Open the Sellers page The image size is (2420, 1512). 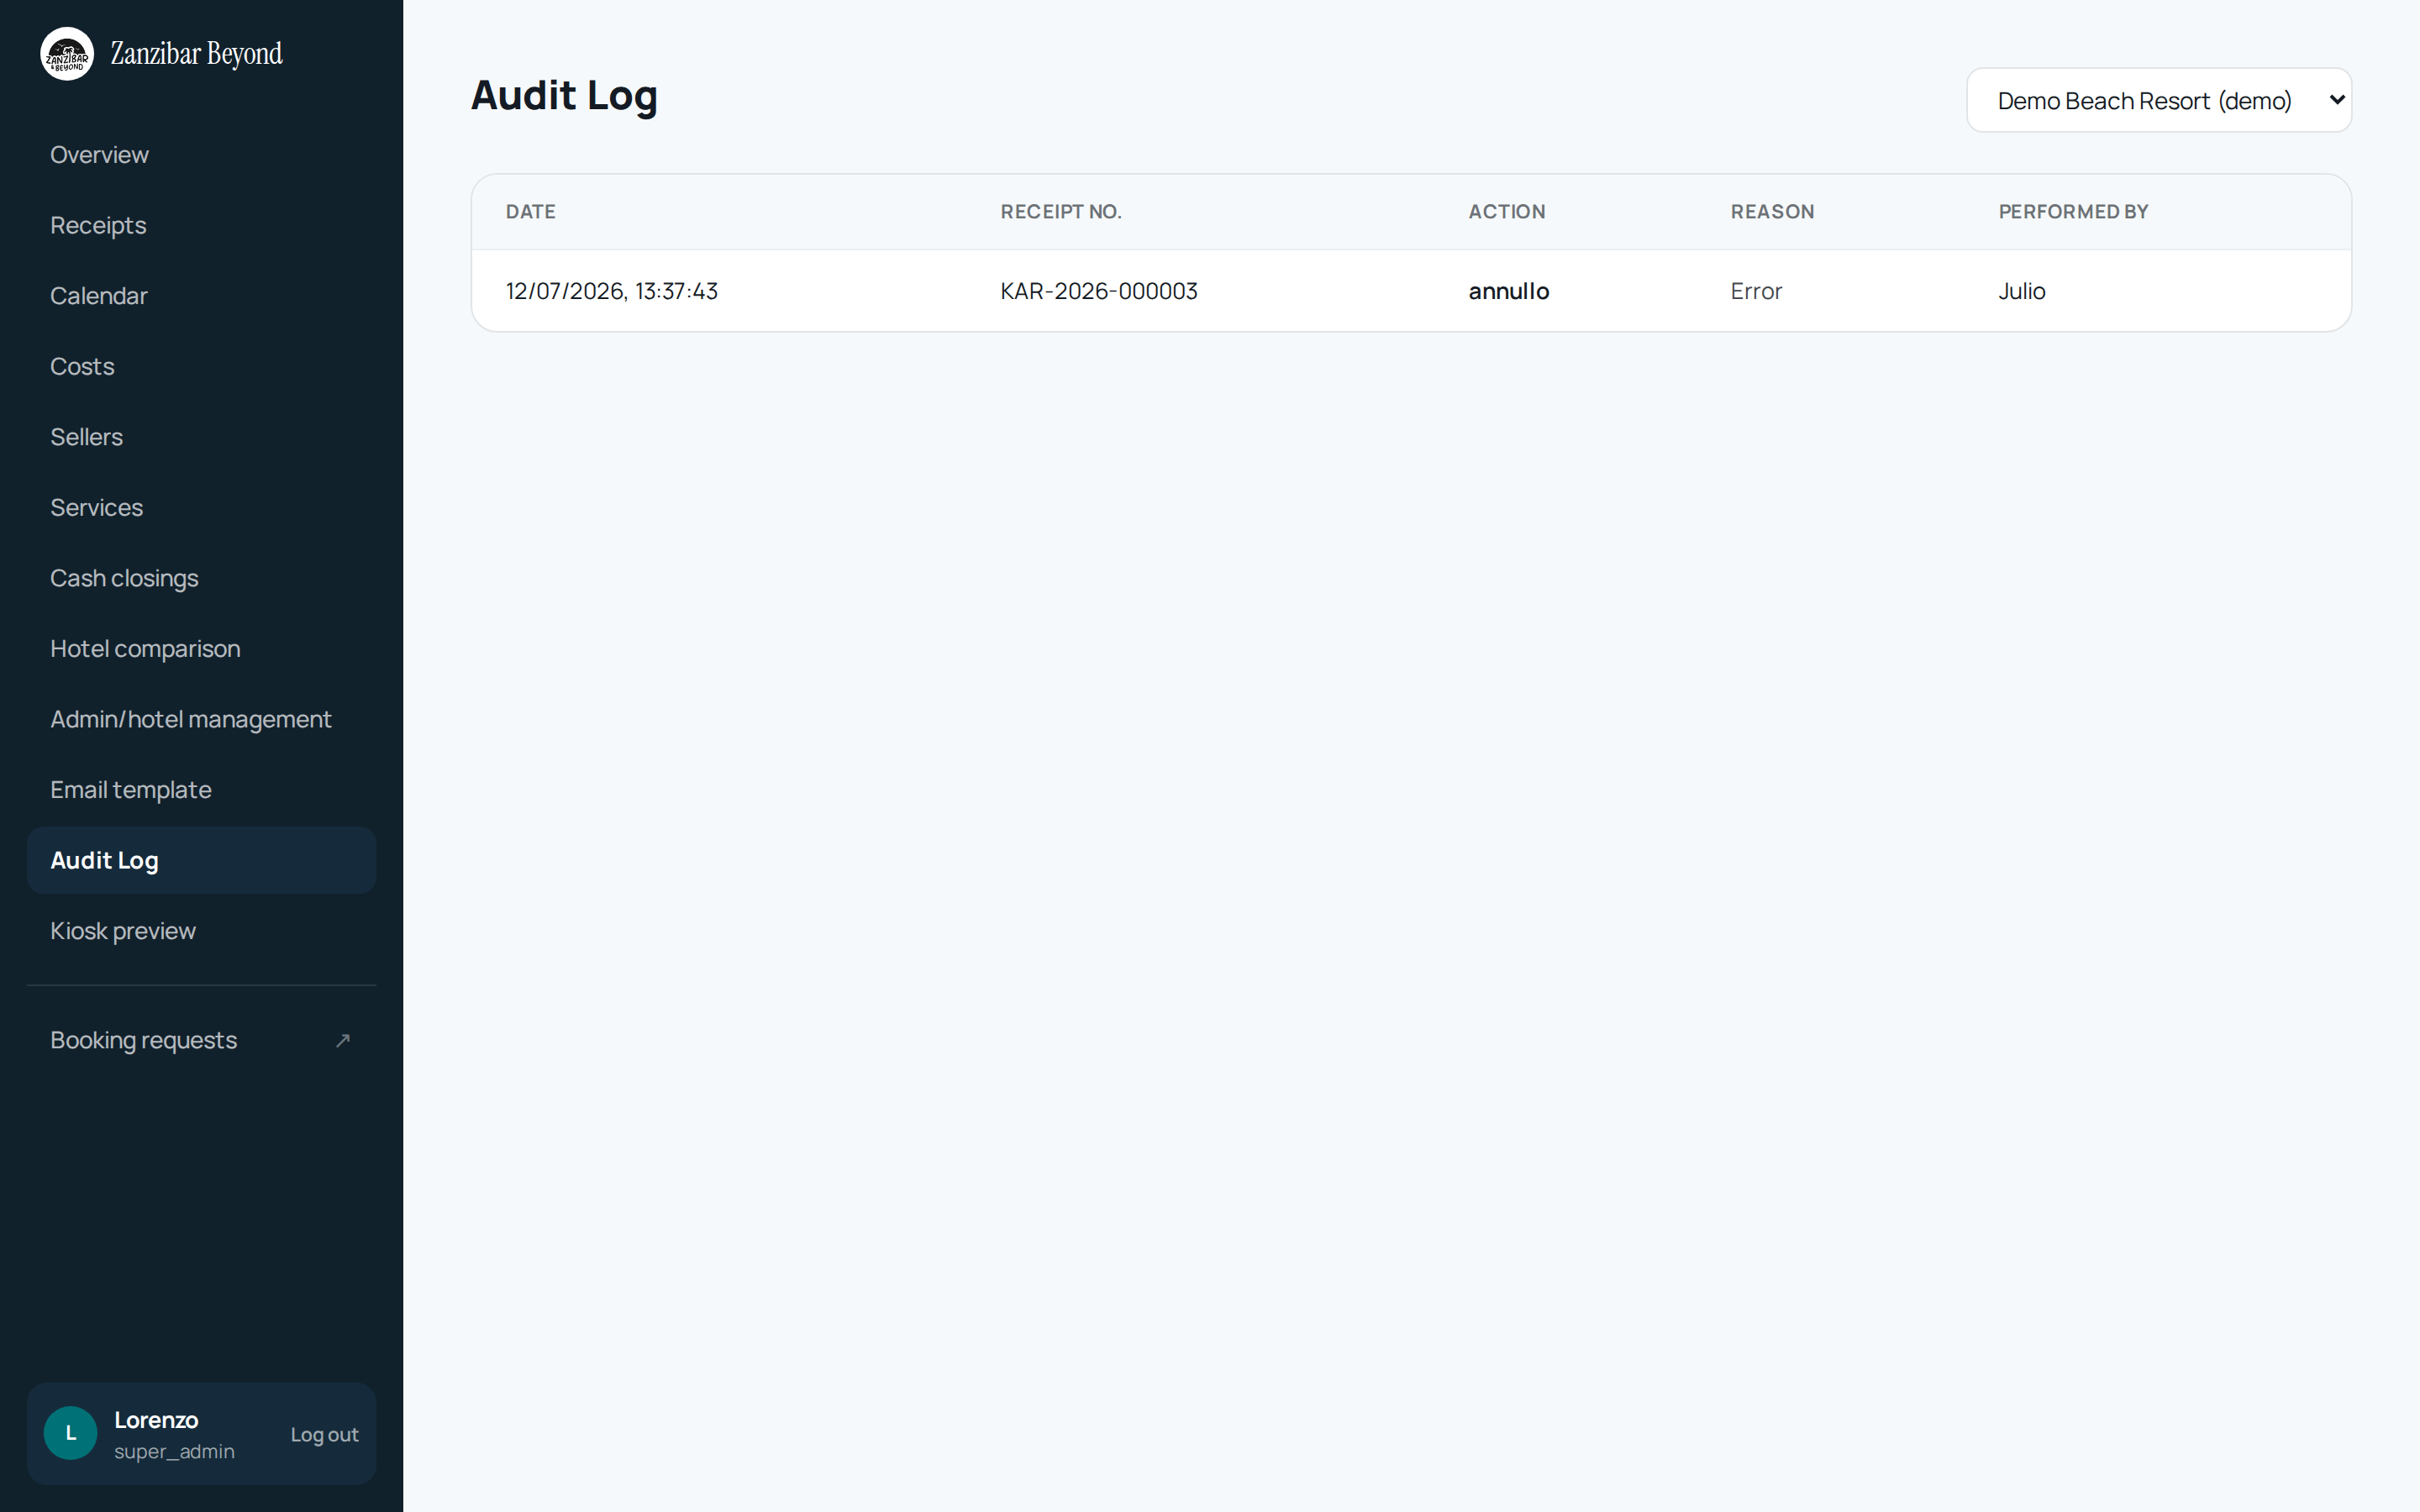201,437
